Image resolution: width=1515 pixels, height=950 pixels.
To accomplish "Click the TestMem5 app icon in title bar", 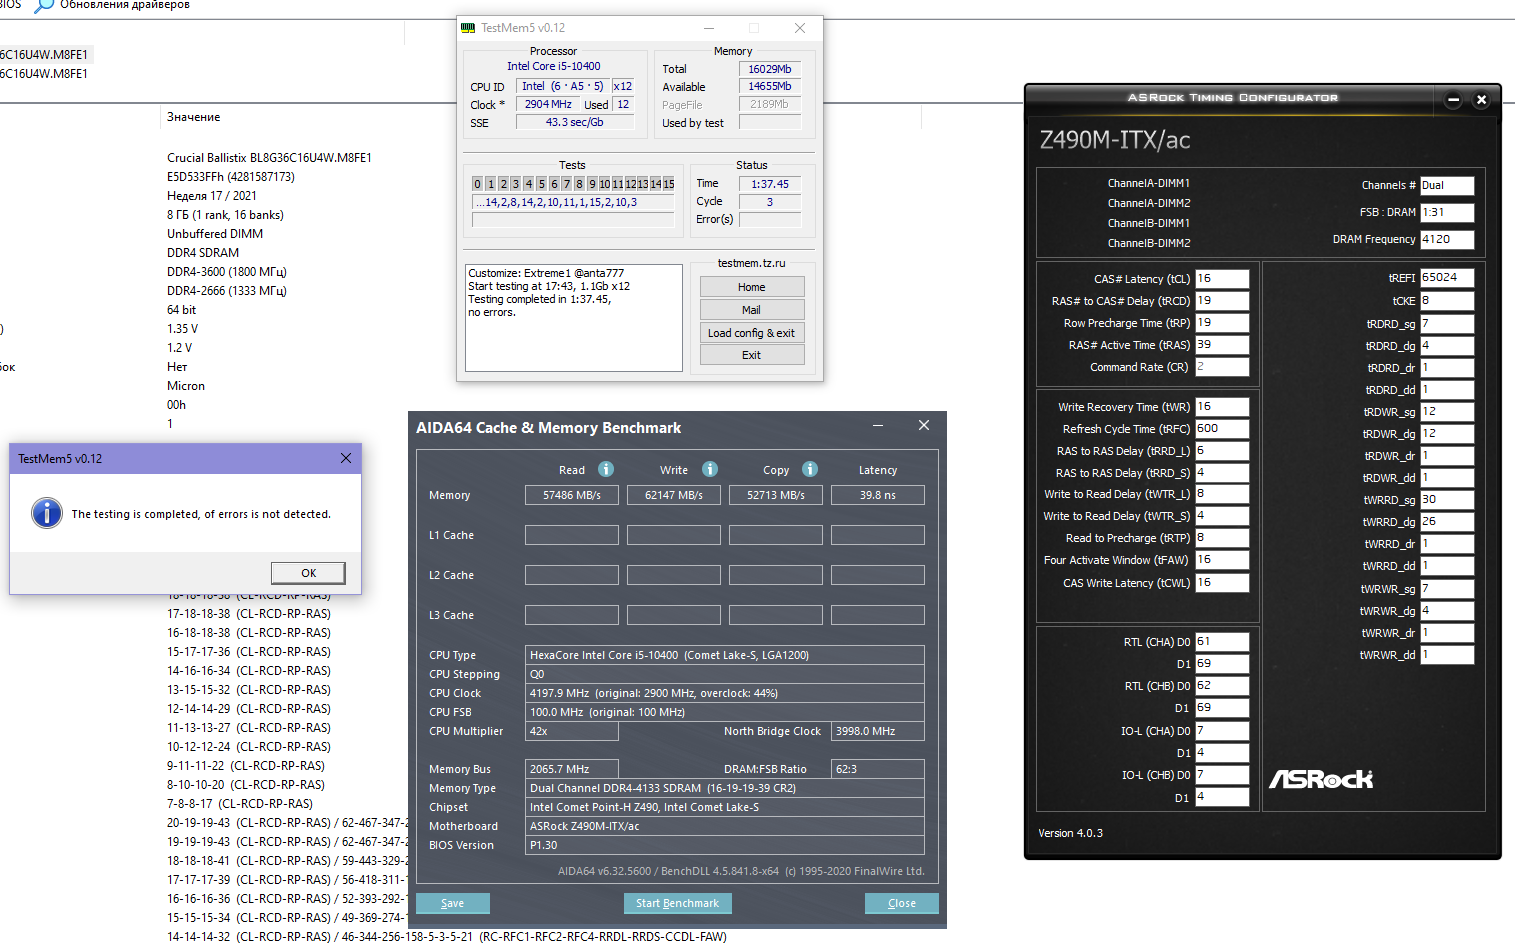I will click(x=468, y=28).
